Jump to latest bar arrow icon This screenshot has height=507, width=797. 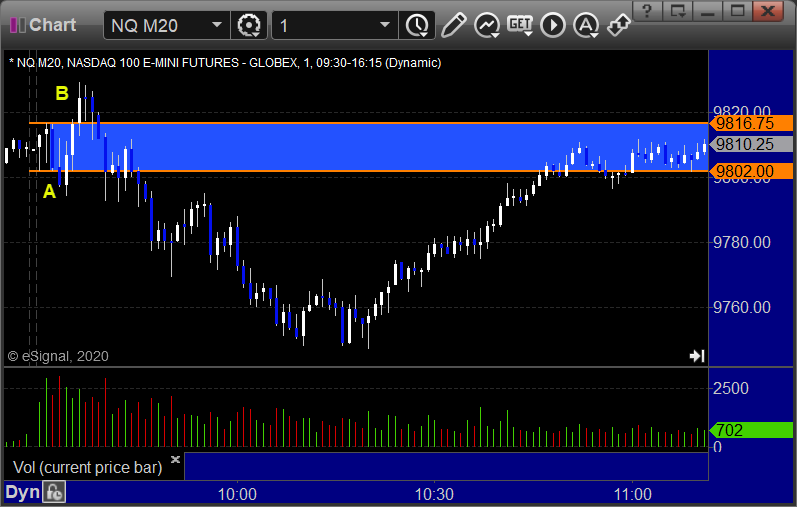point(697,356)
